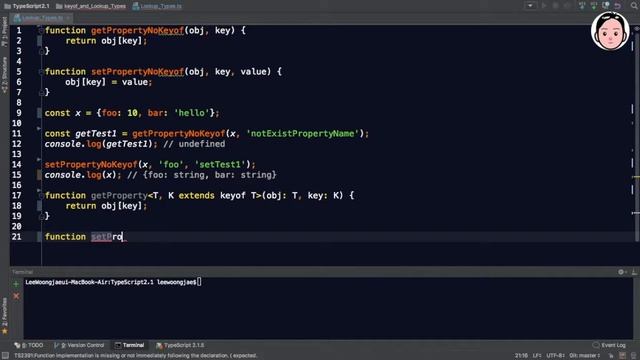Click 'notExistPropertyName' string on line 11

click(302, 133)
